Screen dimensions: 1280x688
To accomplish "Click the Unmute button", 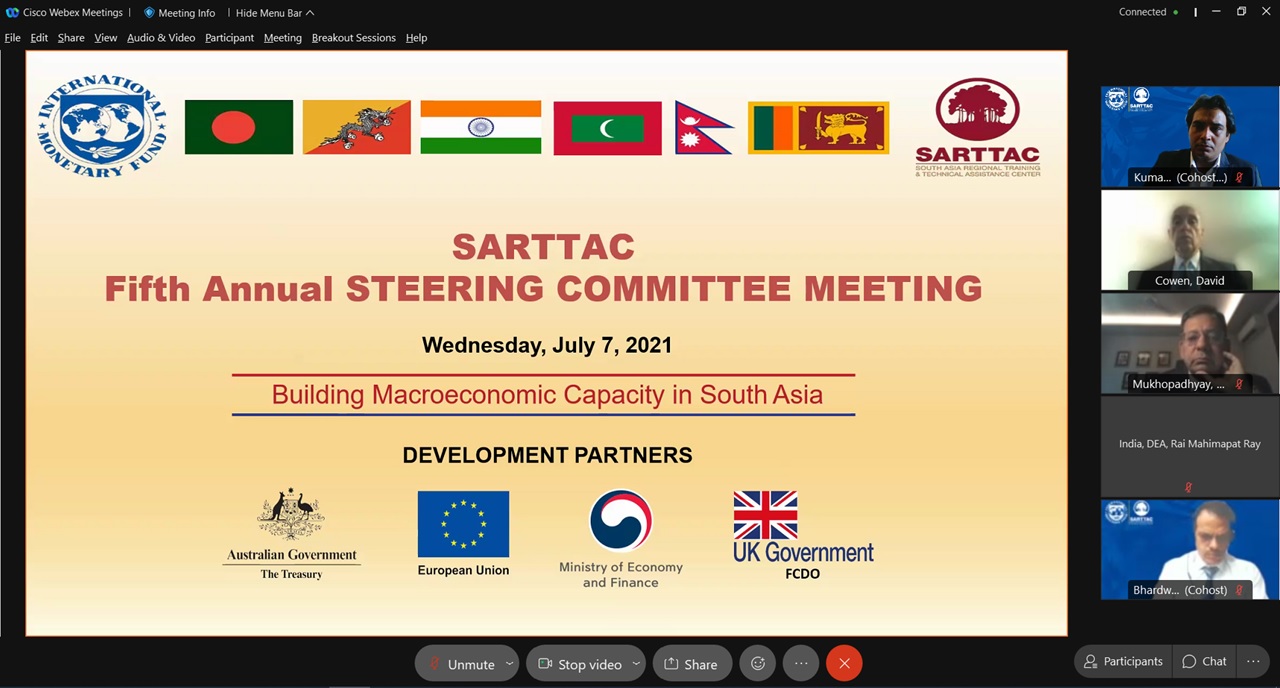I will point(461,664).
